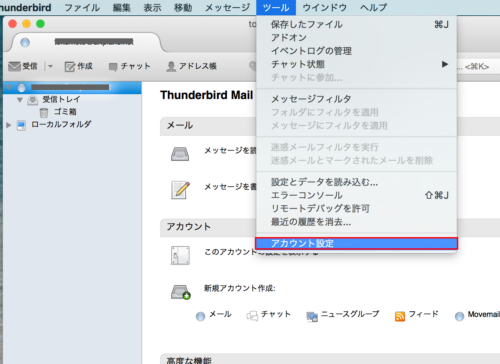Click the 受信 envelope icon in toolbar
500x364 pixels.
tap(14, 66)
